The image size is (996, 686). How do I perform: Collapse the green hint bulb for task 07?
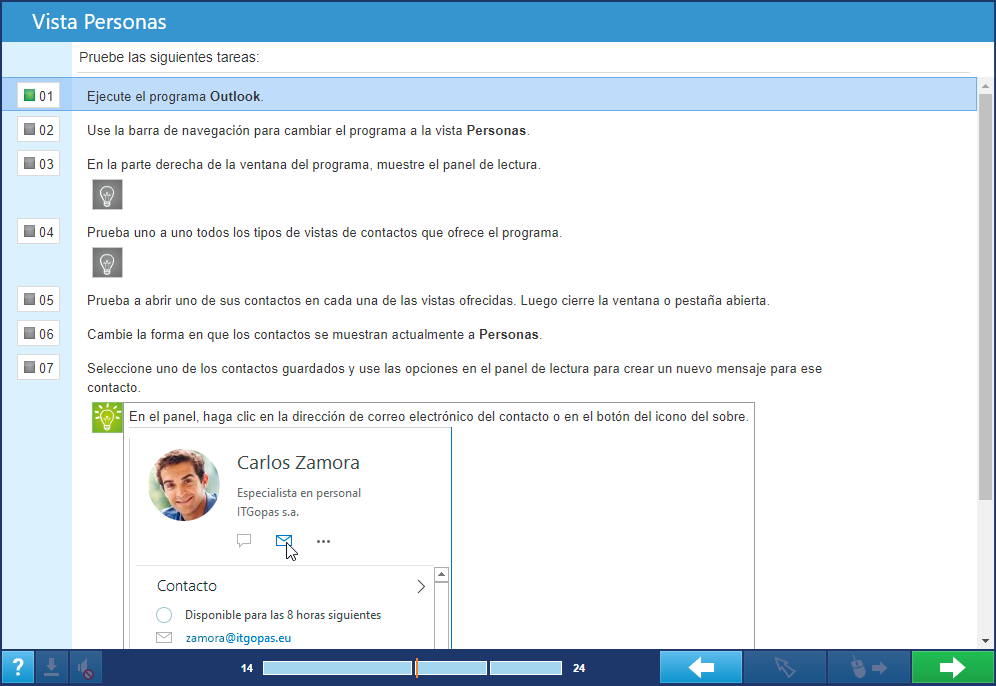click(x=107, y=417)
